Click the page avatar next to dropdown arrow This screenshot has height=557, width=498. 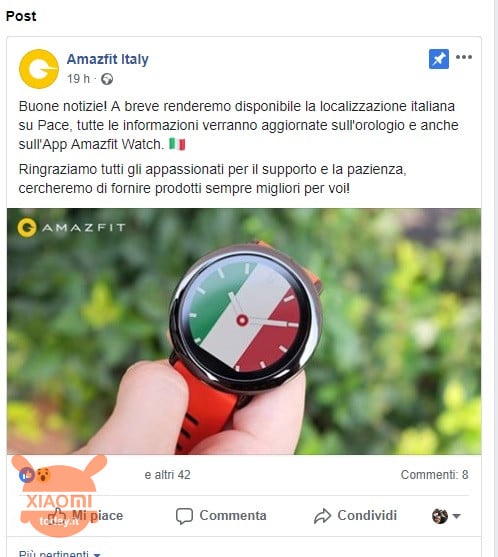(440, 516)
